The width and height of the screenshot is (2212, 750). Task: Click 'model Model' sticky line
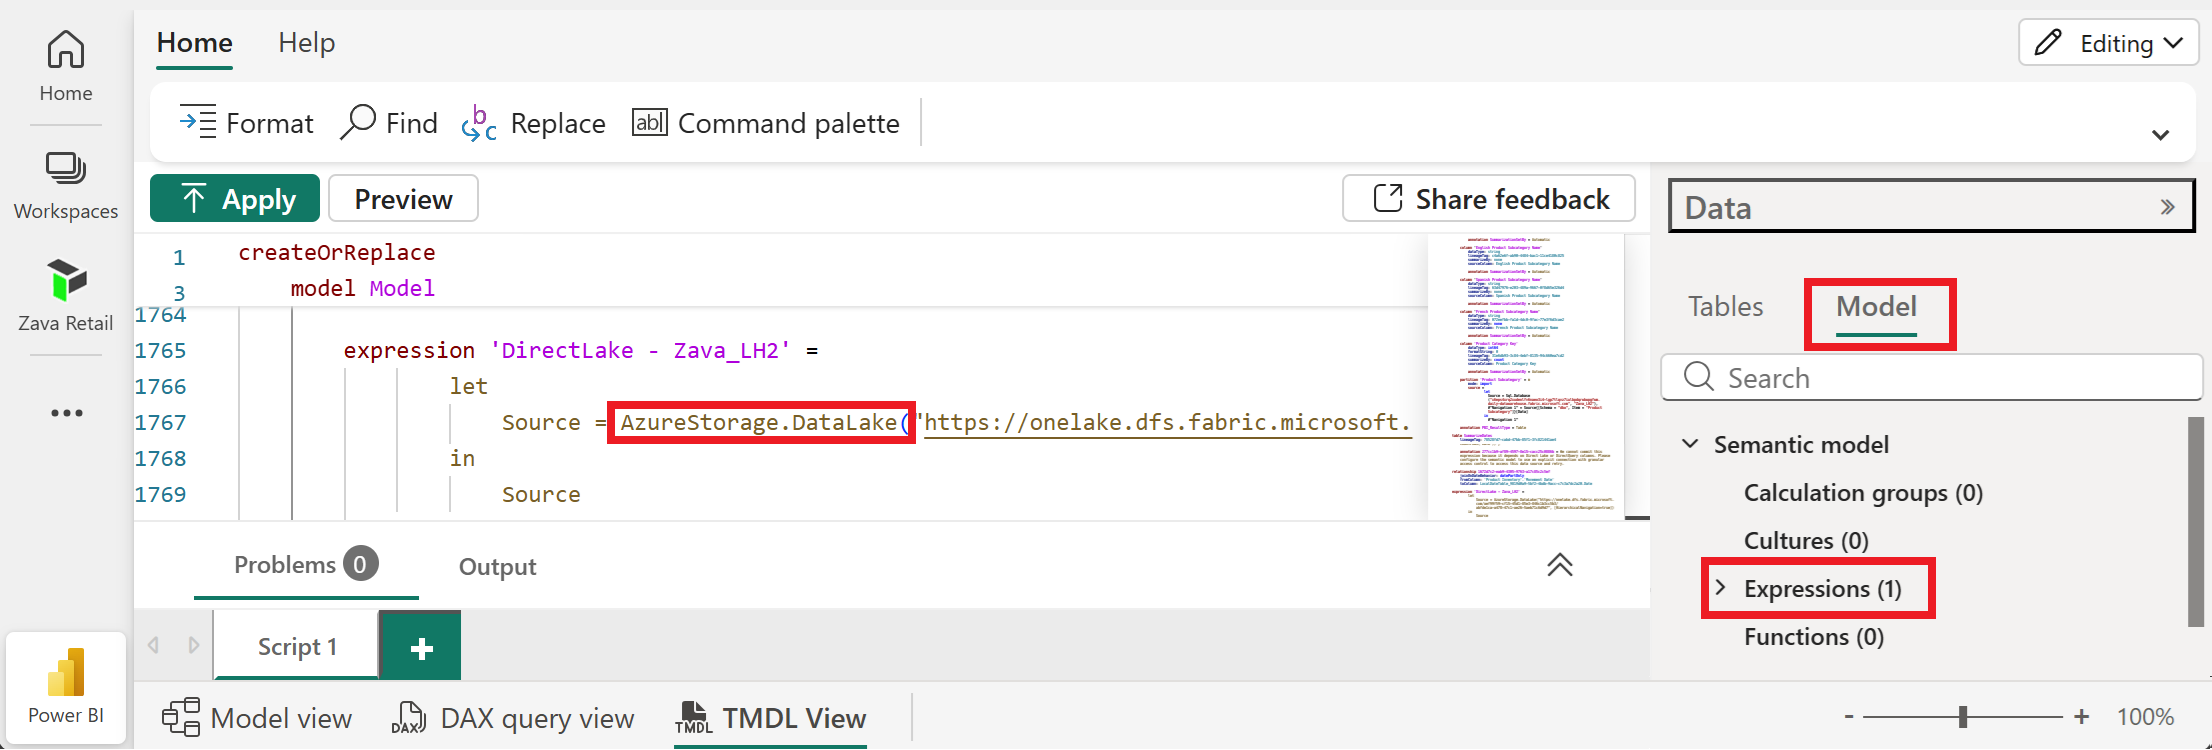[x=362, y=288]
